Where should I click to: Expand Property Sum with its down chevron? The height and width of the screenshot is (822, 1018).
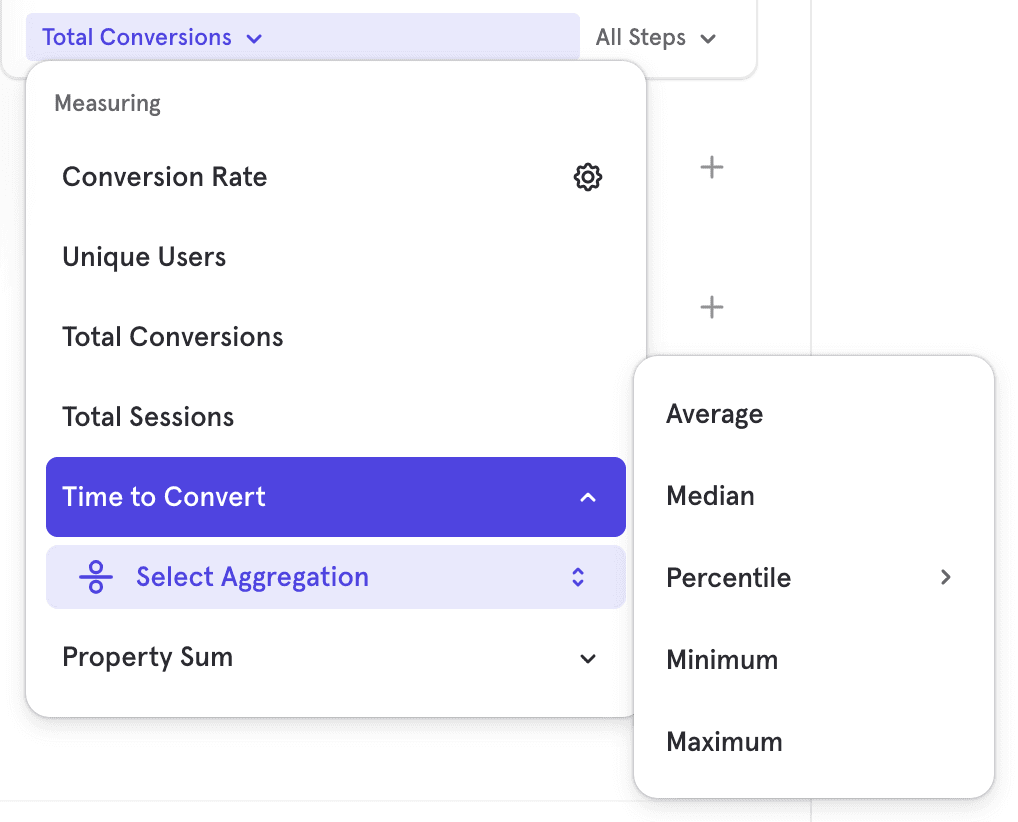tap(588, 658)
